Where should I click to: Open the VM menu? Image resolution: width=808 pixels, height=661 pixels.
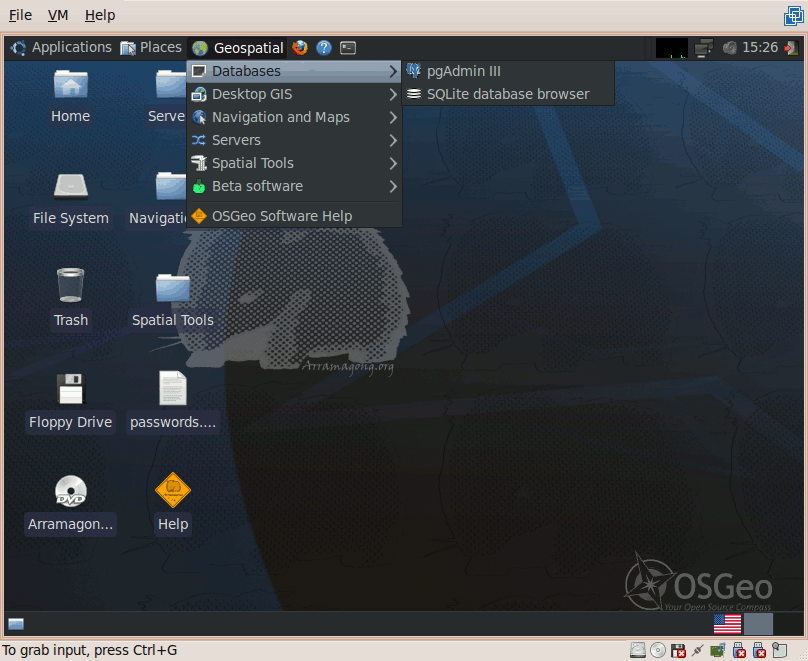(58, 15)
